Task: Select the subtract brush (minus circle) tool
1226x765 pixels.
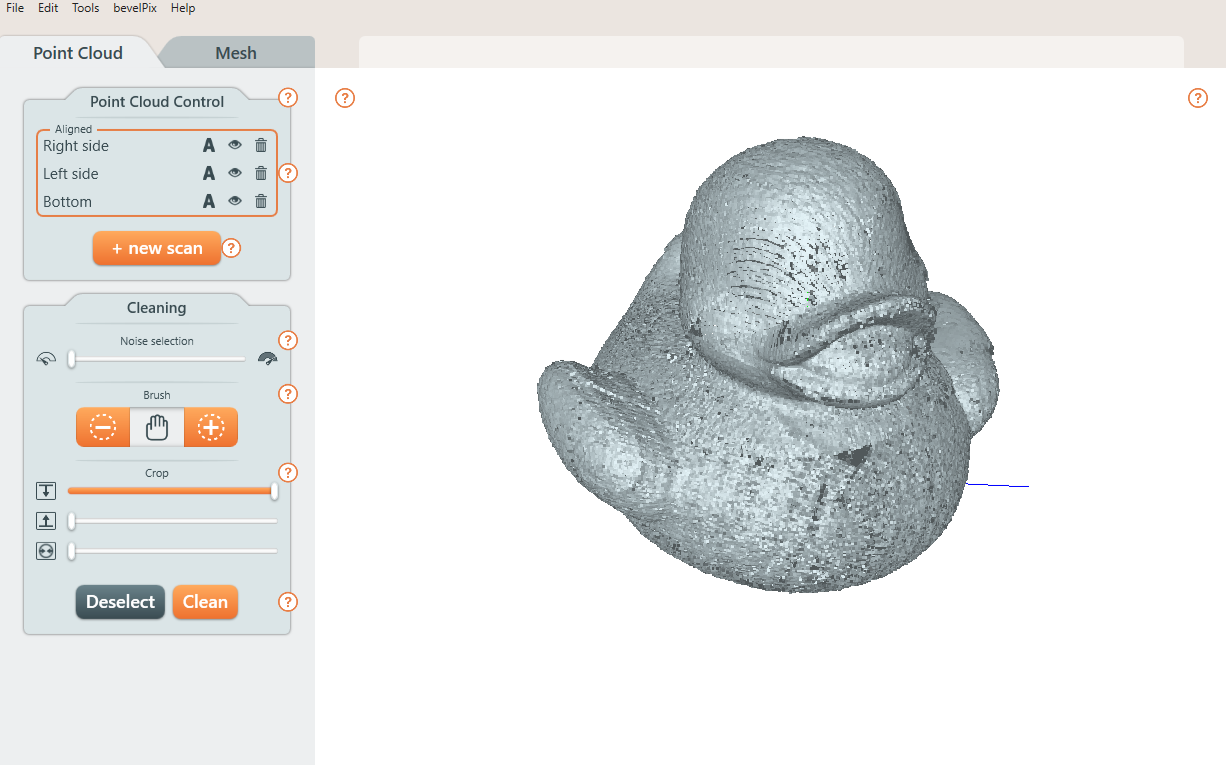Action: point(103,427)
